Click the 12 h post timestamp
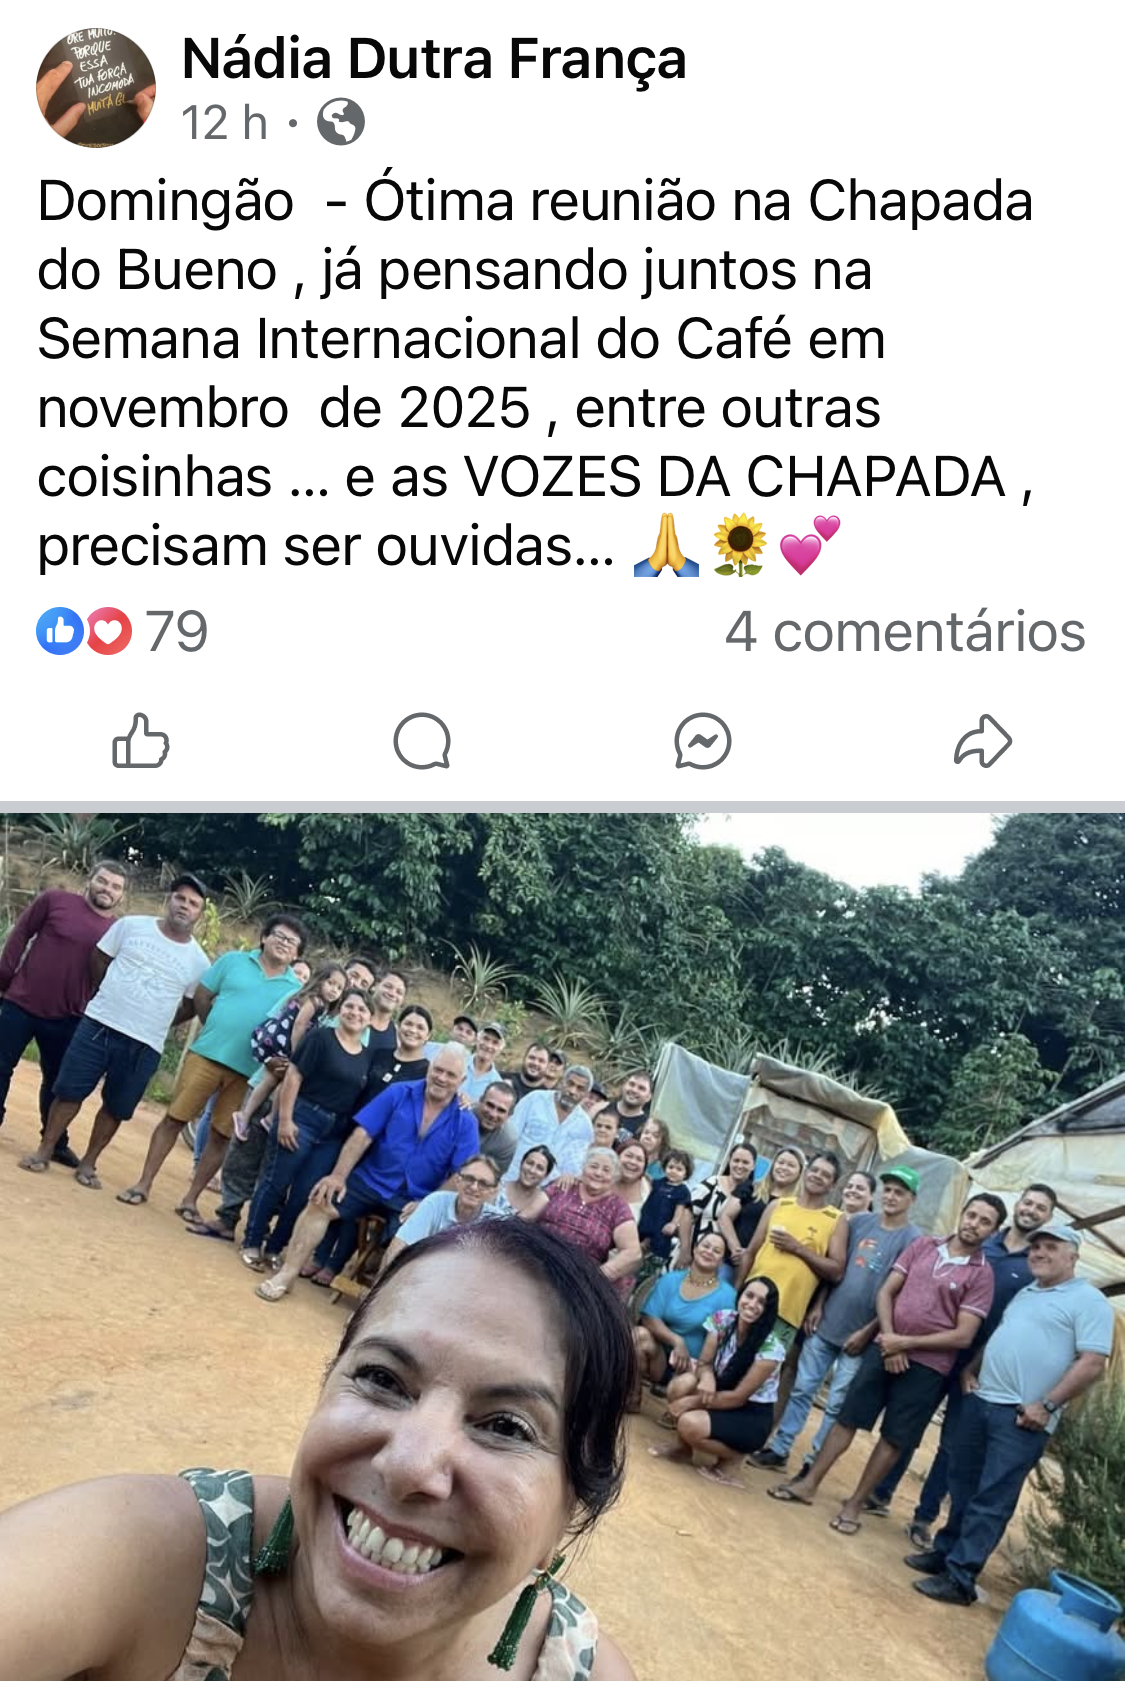Viewport: 1125px width, 1681px height. (224, 123)
